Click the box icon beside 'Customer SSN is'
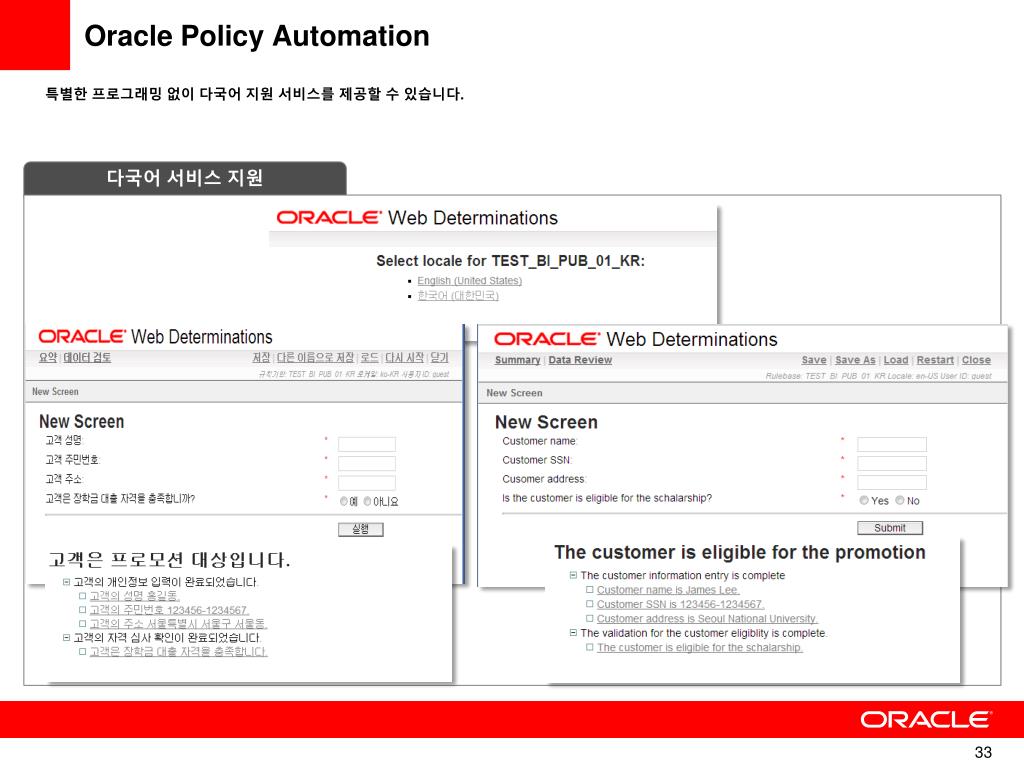 pyautogui.click(x=590, y=604)
